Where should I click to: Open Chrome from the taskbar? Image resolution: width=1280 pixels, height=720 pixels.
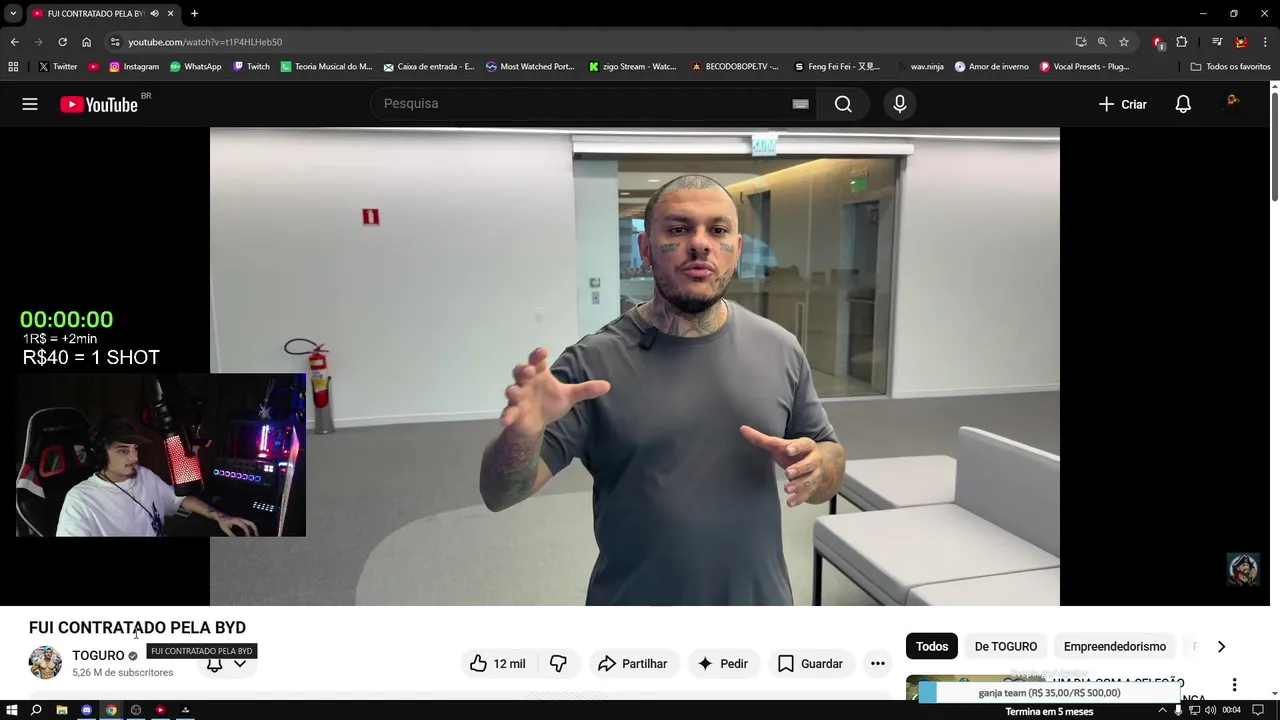click(111, 710)
